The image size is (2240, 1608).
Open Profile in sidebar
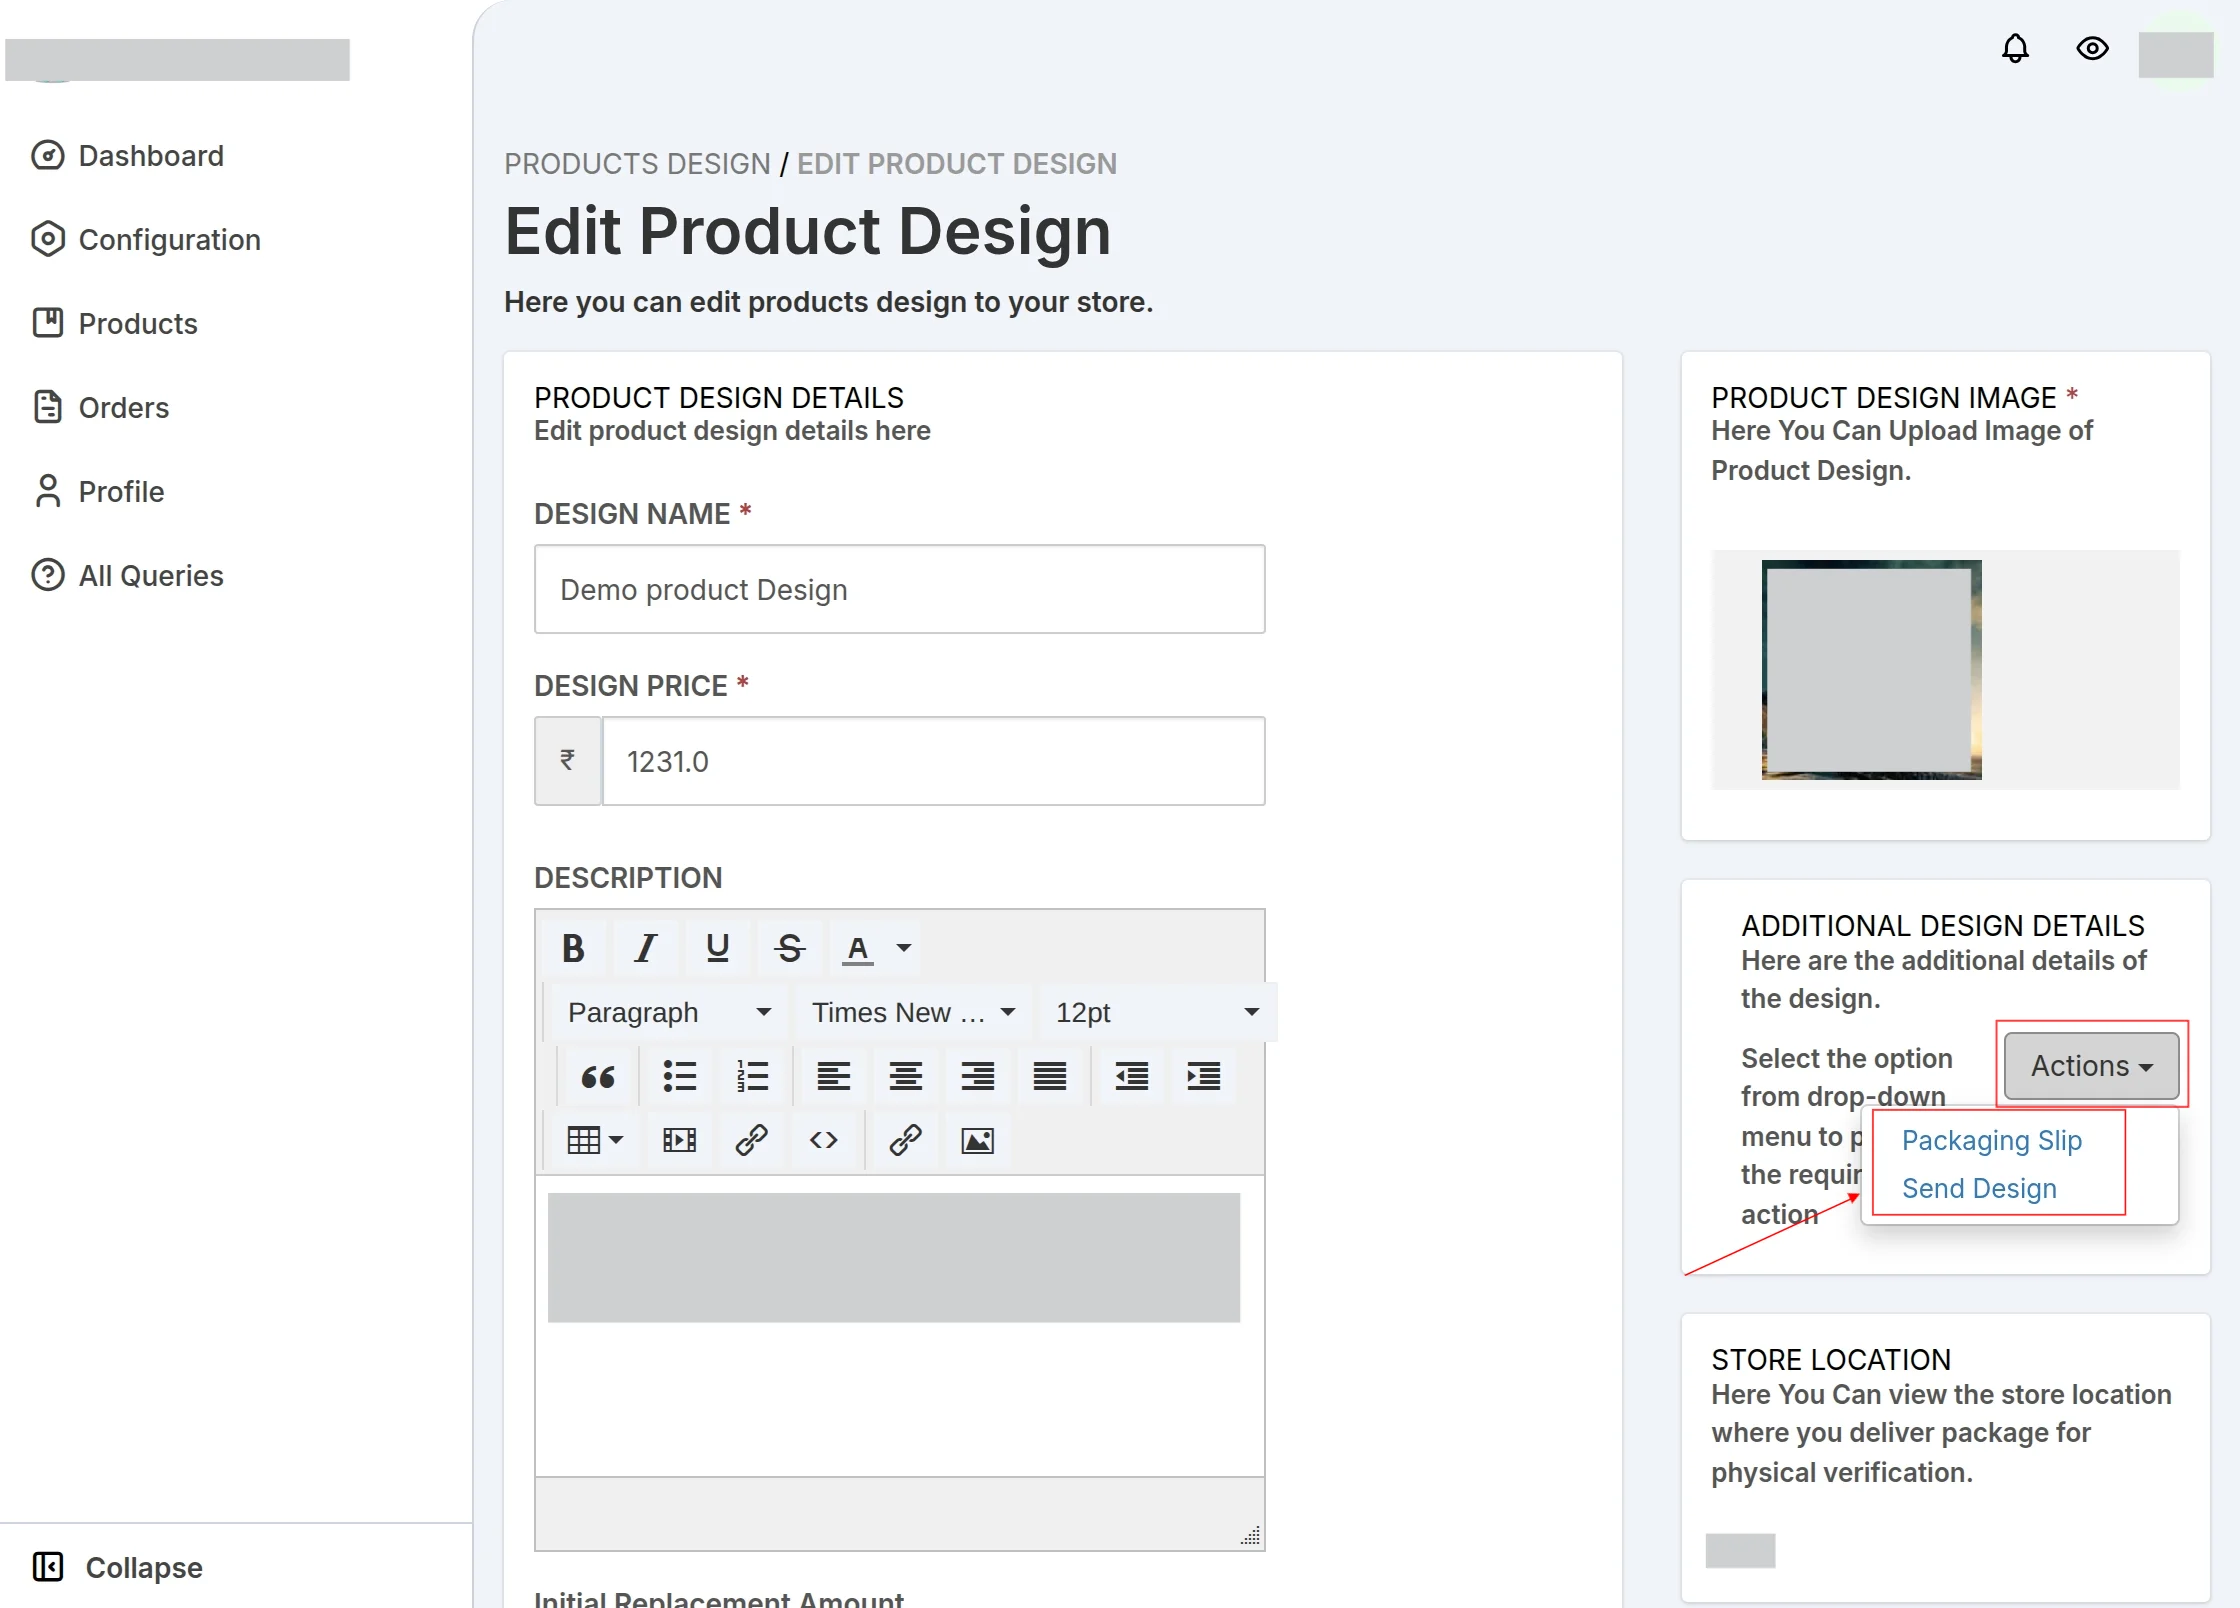click(x=98, y=491)
